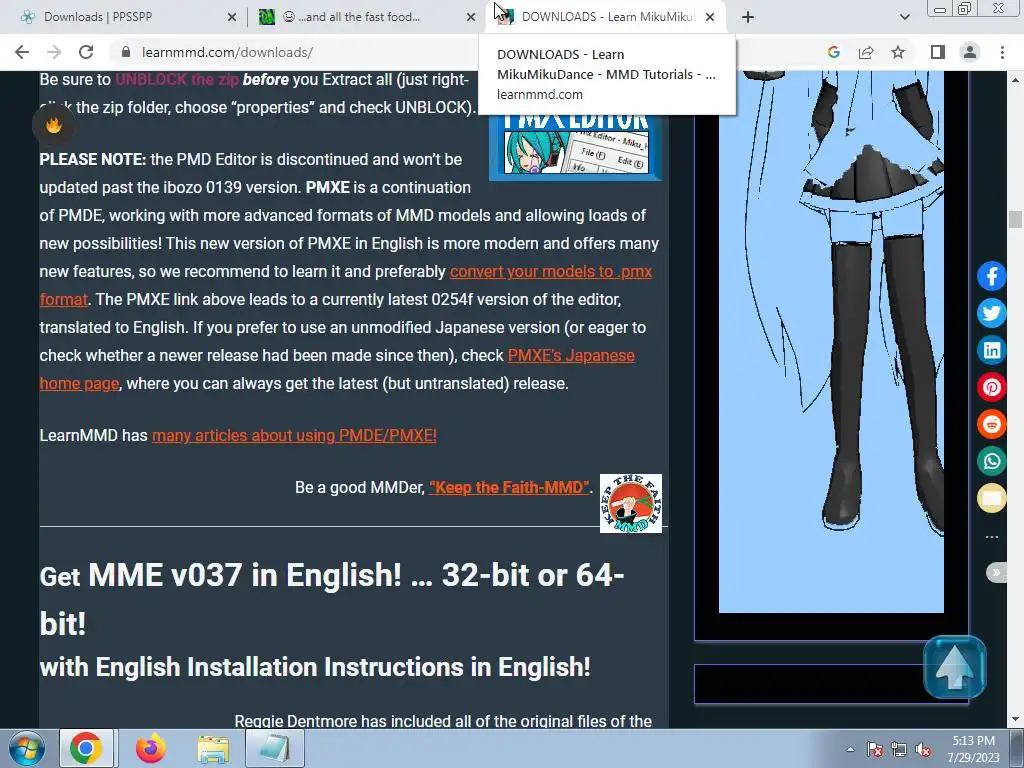This screenshot has height=768, width=1024.
Task: Launch Firefox from the taskbar
Action: [150, 748]
